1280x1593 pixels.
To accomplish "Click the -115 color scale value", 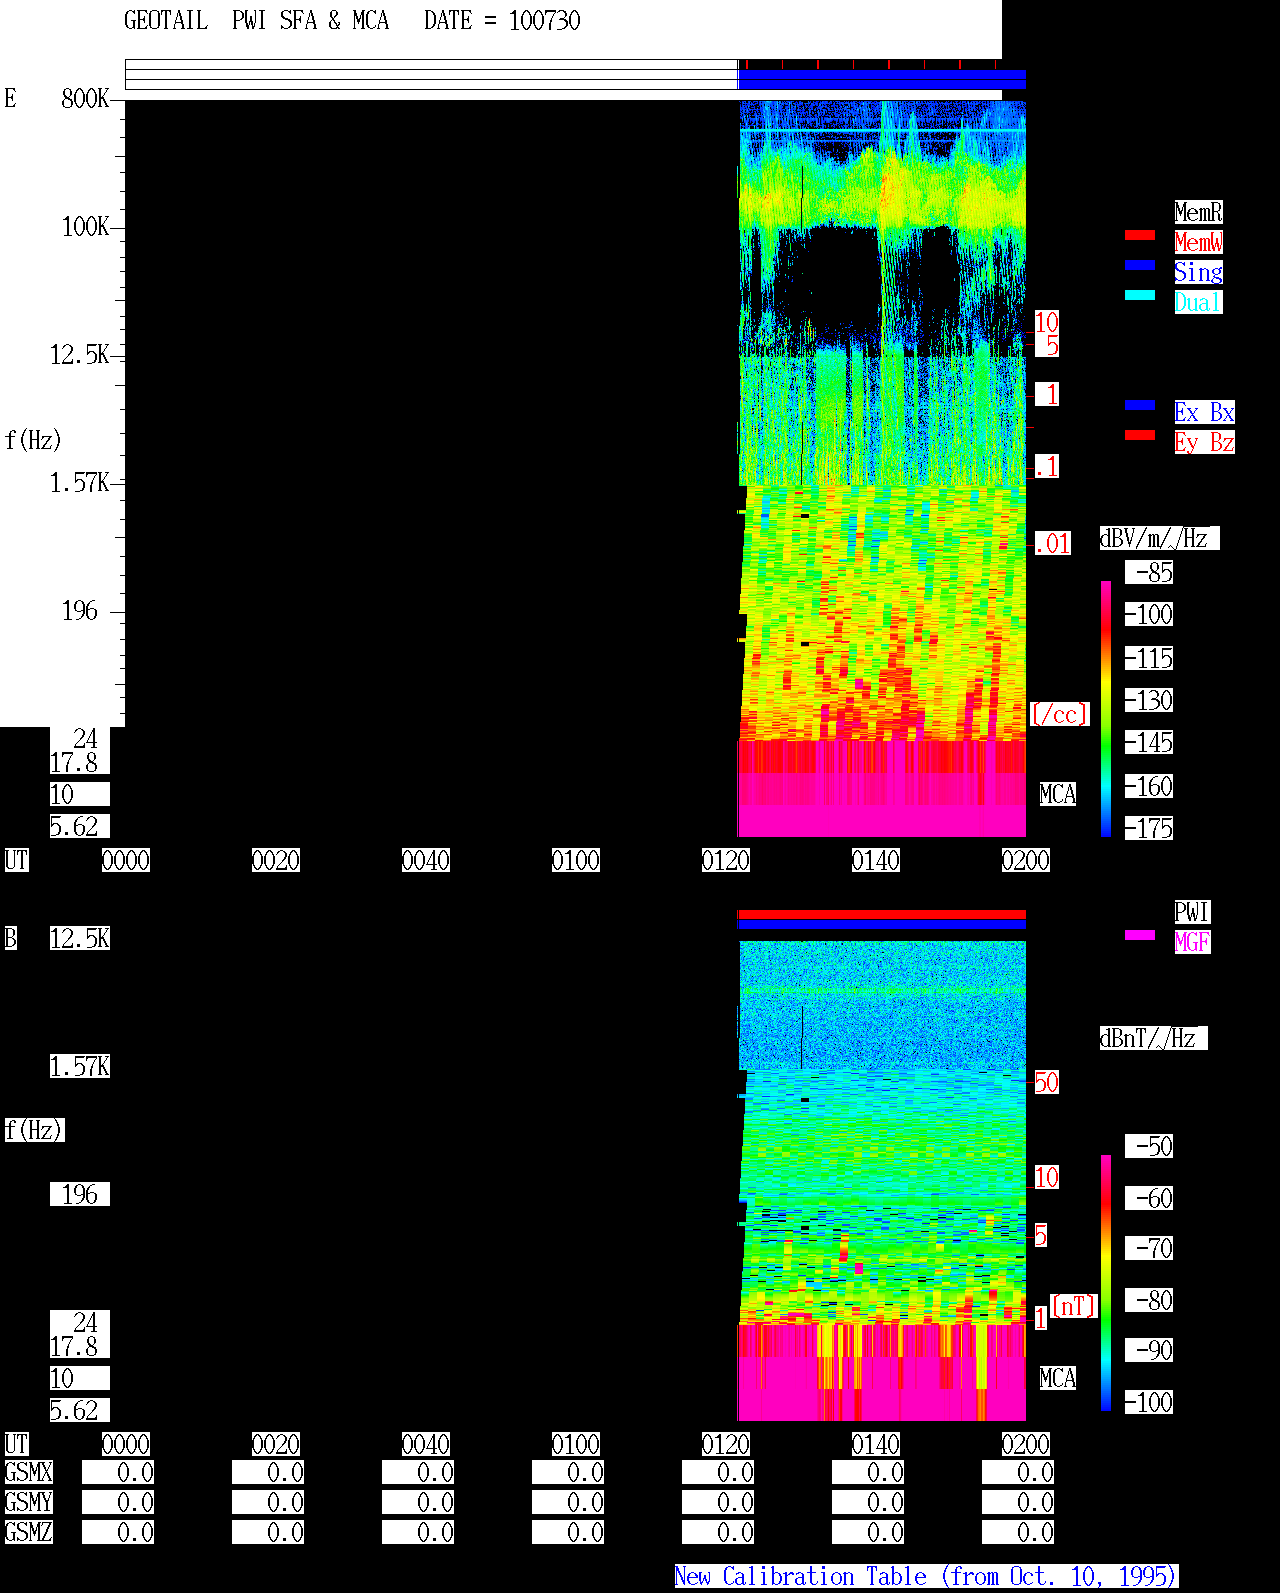I will pyautogui.click(x=1149, y=658).
